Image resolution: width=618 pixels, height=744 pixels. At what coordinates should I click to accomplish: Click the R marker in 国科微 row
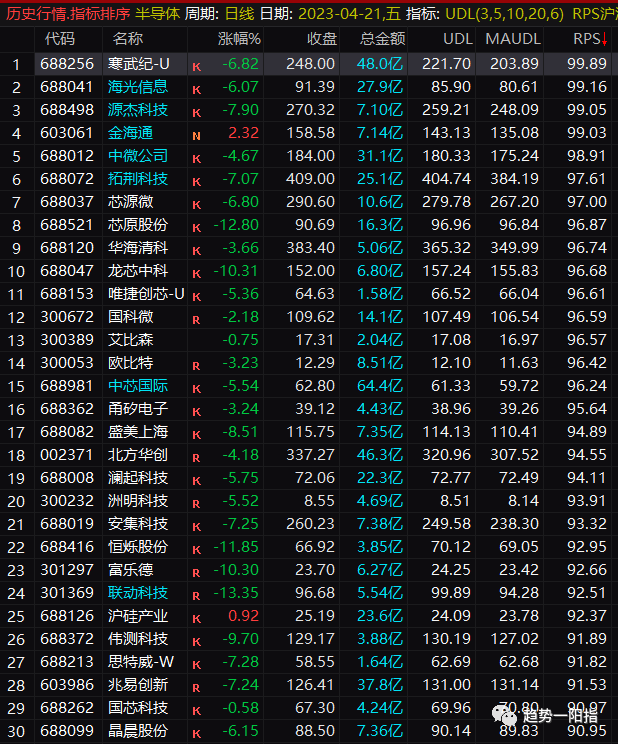tap(197, 321)
